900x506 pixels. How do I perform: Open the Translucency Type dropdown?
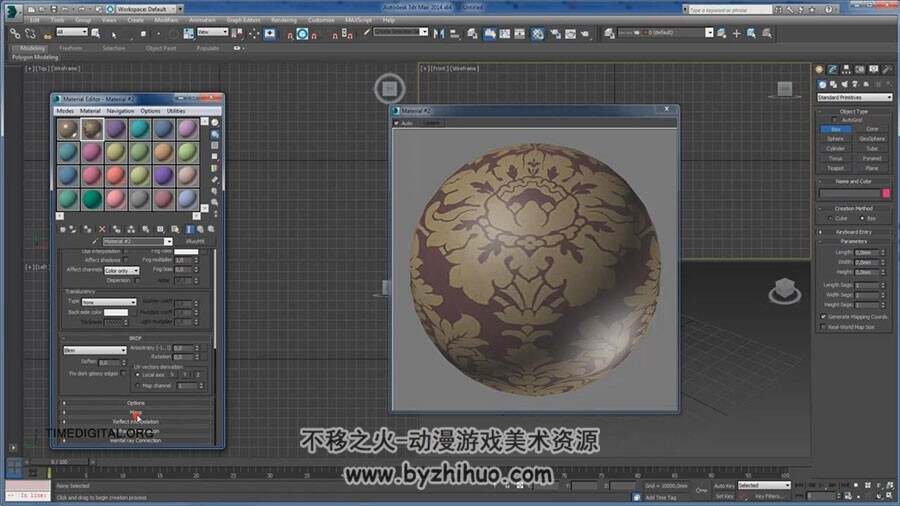(x=109, y=302)
